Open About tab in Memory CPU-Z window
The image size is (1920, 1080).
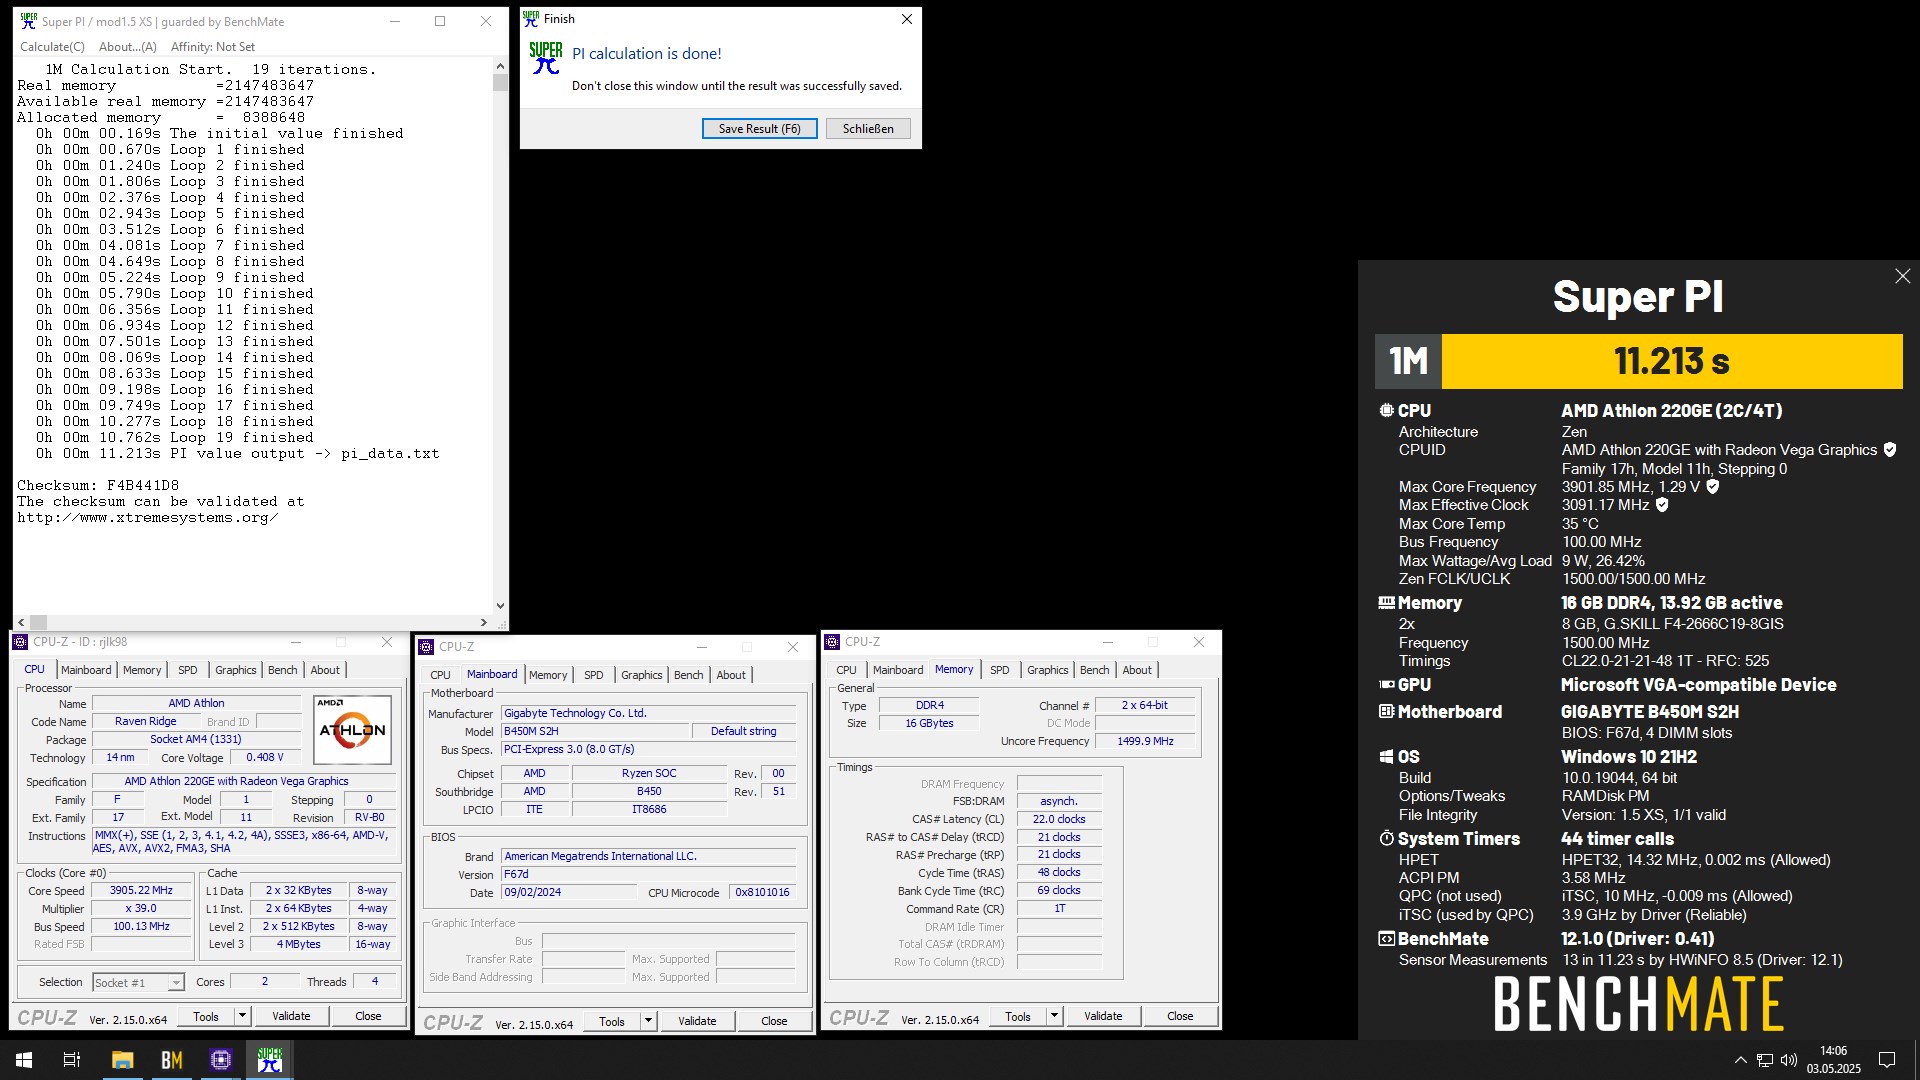pos(1136,670)
